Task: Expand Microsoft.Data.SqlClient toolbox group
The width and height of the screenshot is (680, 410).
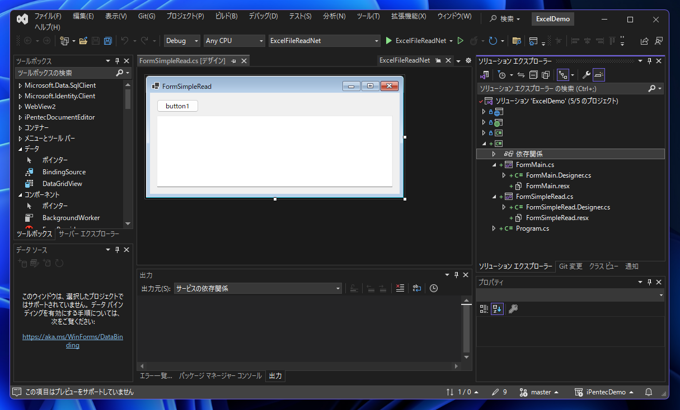Action: coord(20,85)
